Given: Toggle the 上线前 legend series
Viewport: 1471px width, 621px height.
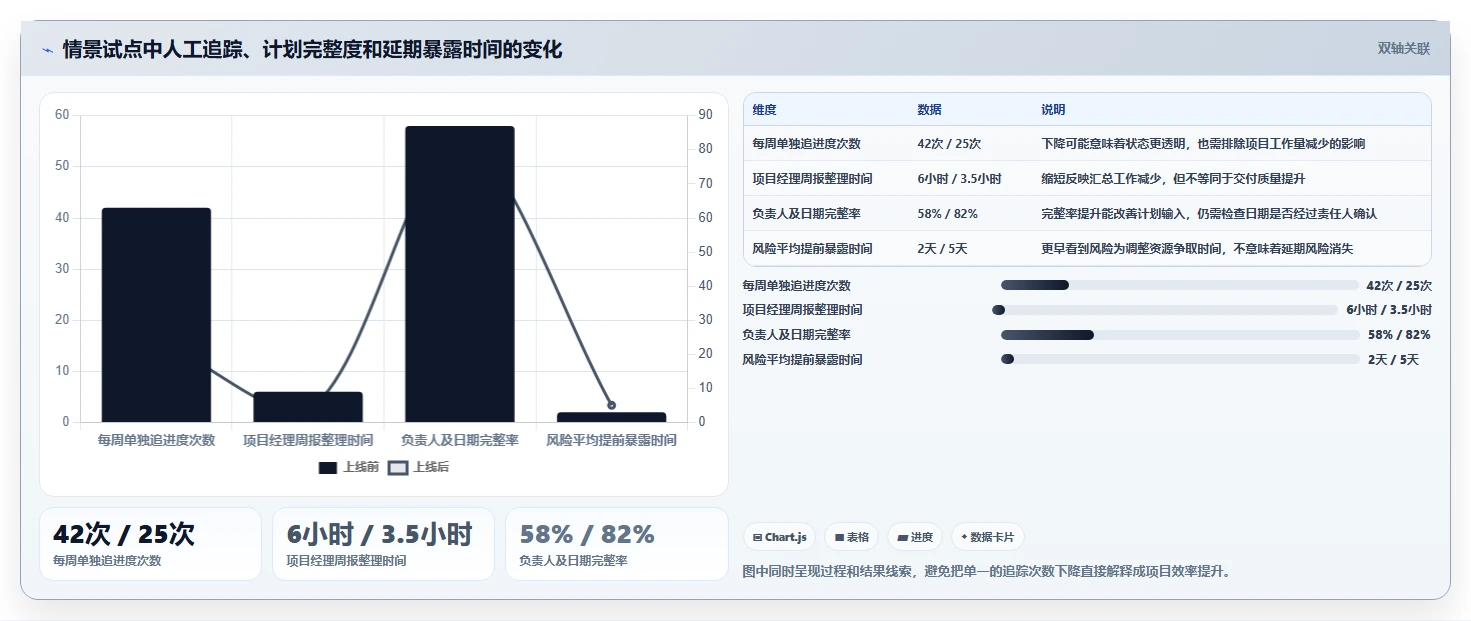Looking at the screenshot, I should pyautogui.click(x=348, y=467).
